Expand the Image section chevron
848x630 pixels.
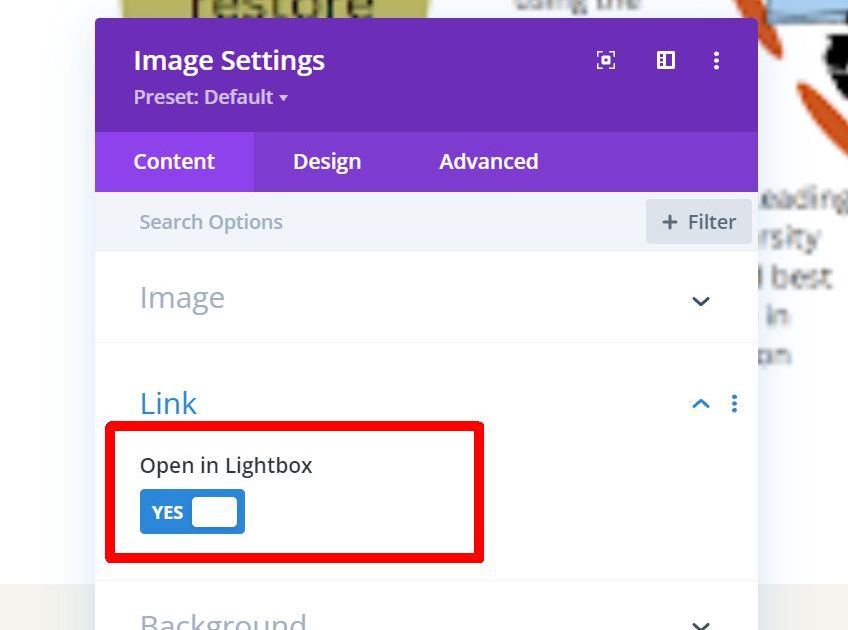point(700,301)
